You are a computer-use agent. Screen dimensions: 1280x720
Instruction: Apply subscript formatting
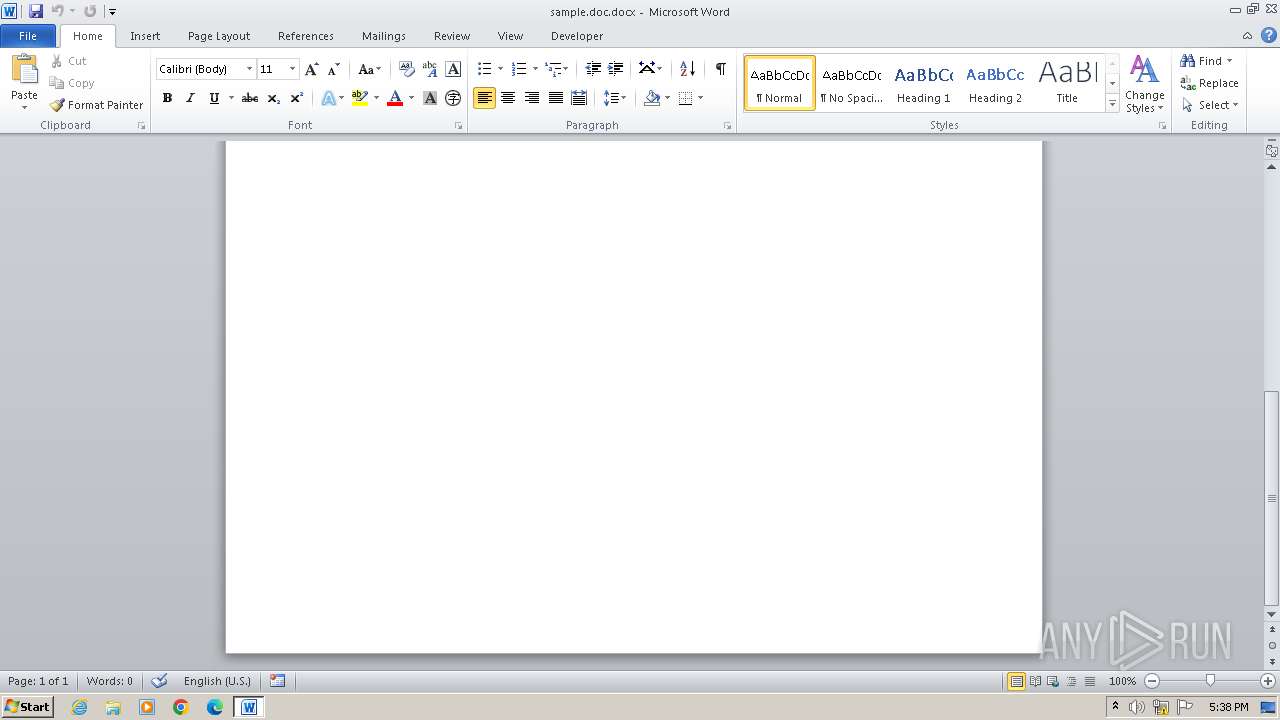(x=273, y=98)
